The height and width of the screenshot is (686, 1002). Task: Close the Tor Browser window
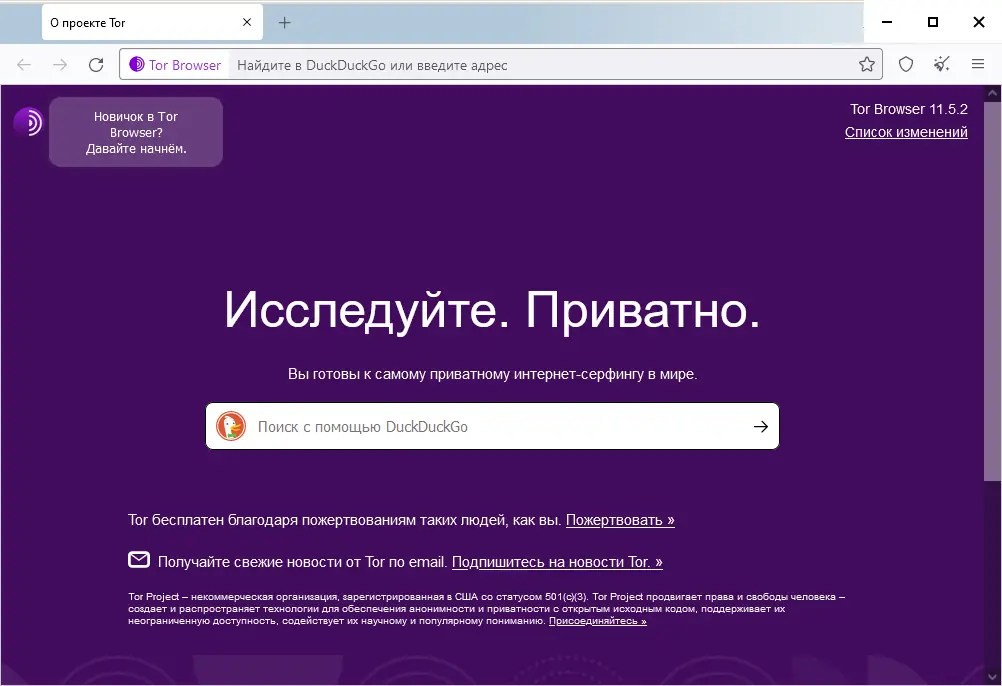click(x=978, y=22)
